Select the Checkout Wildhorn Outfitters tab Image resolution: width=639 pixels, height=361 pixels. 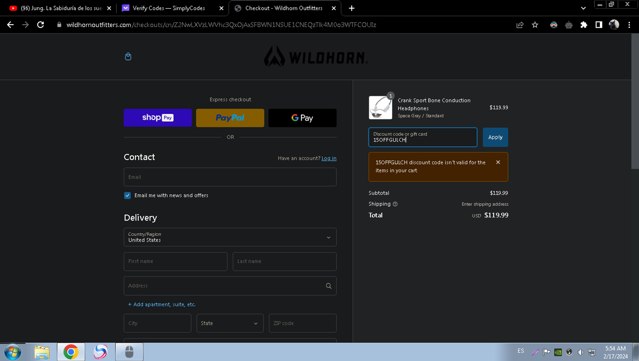[285, 8]
